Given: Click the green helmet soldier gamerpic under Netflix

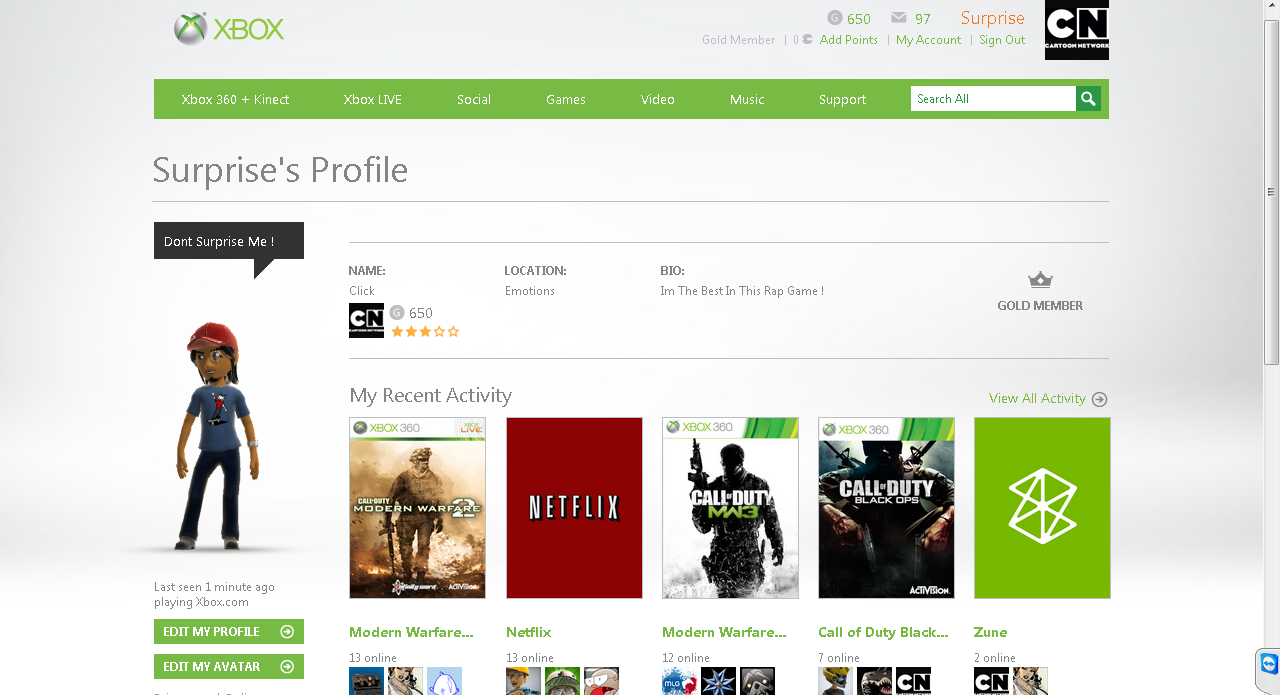Looking at the screenshot, I should pos(562,681).
